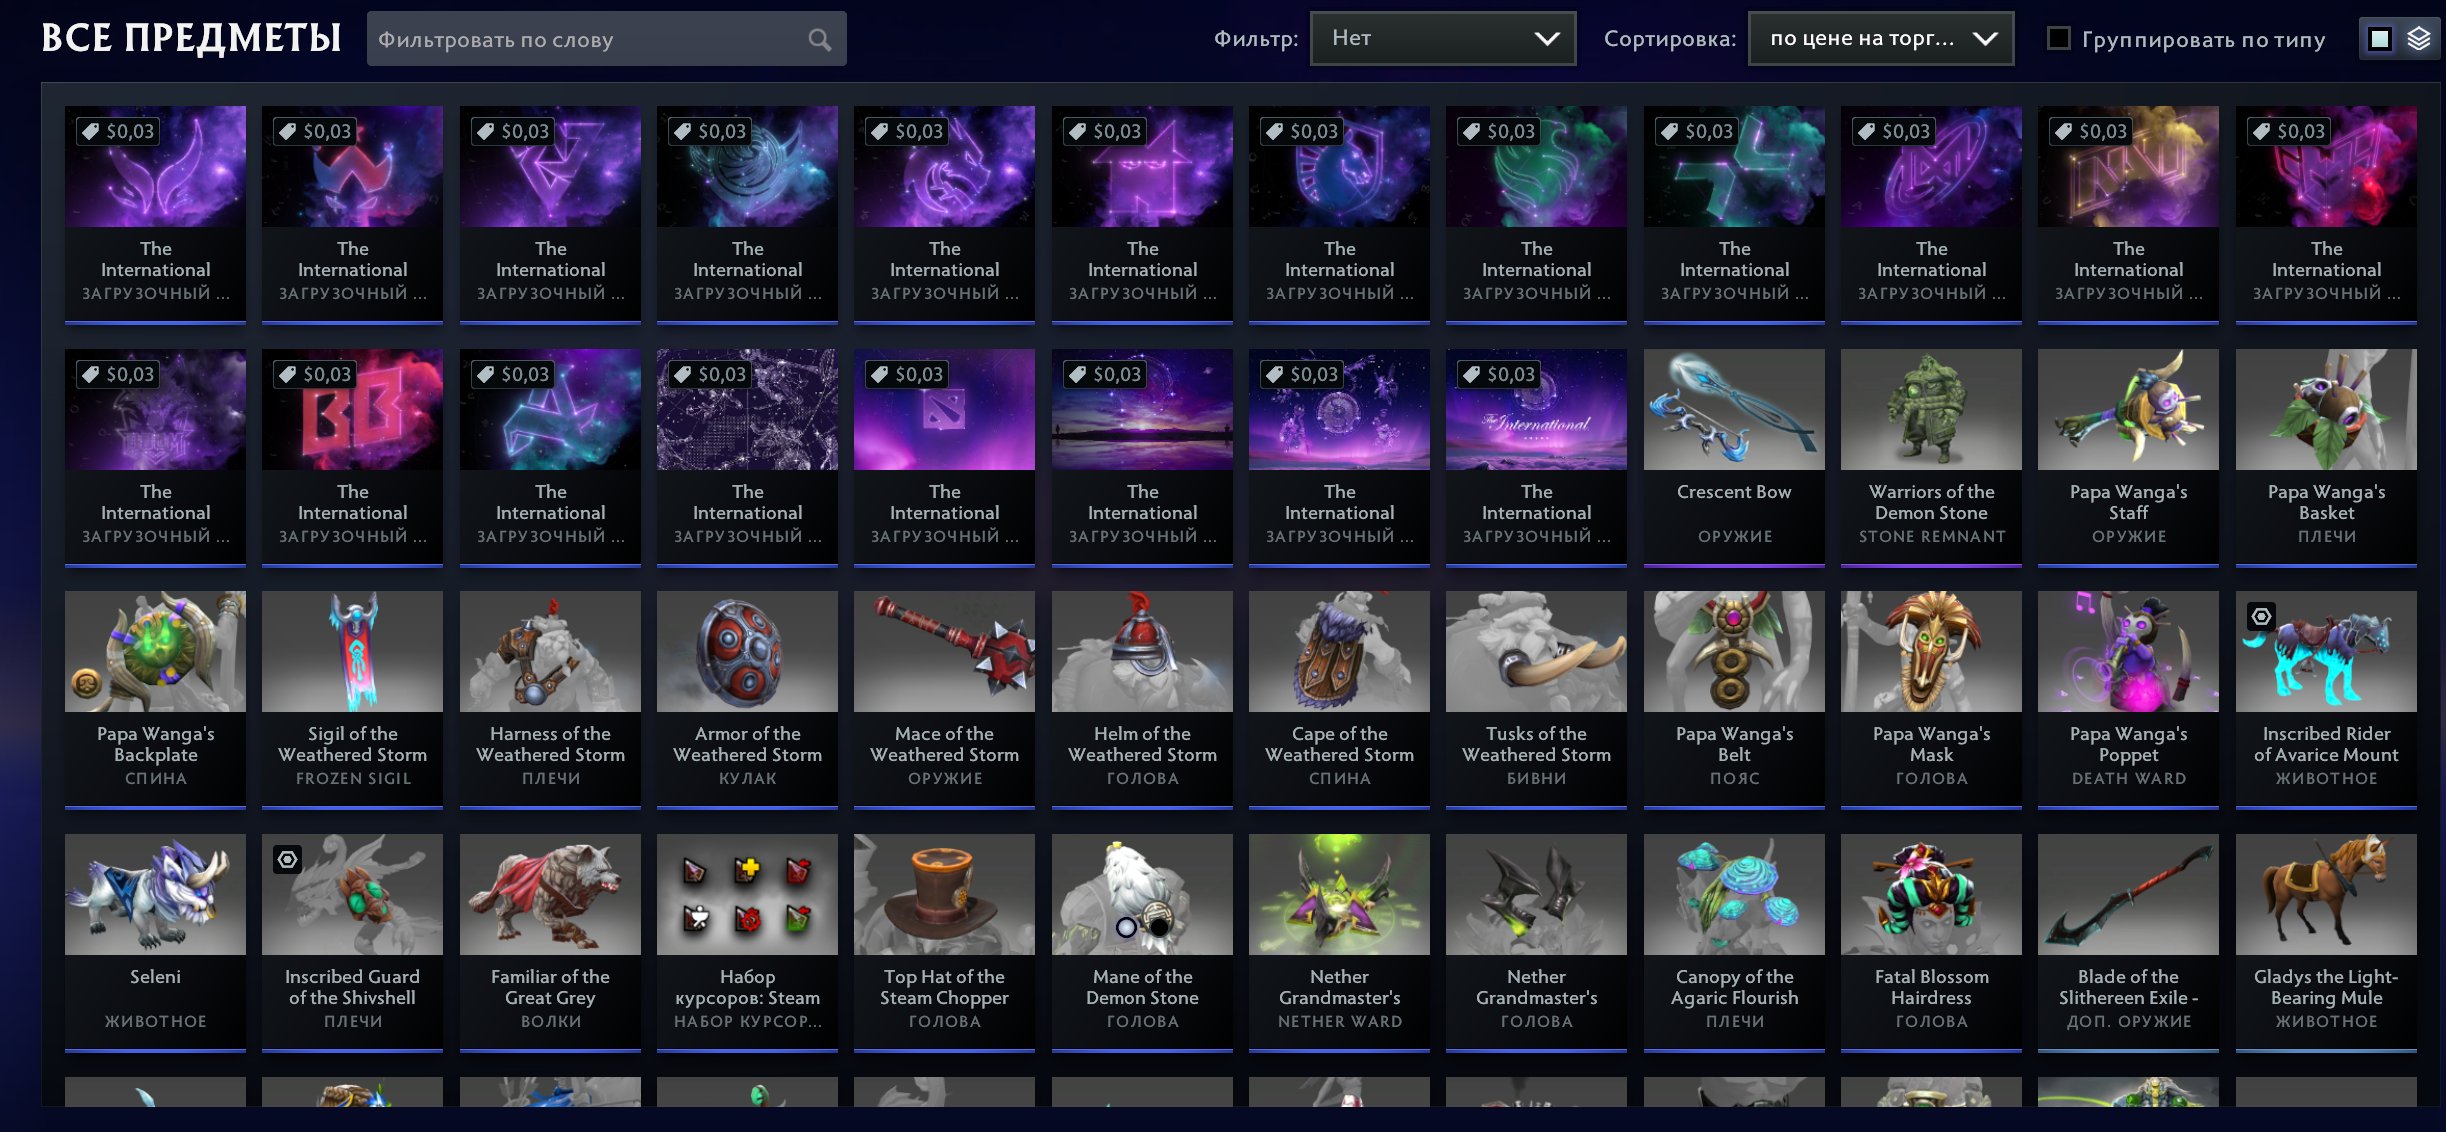2446x1132 pixels.
Task: Select Fatal Blossom Hairdress item
Action: tap(1931, 941)
